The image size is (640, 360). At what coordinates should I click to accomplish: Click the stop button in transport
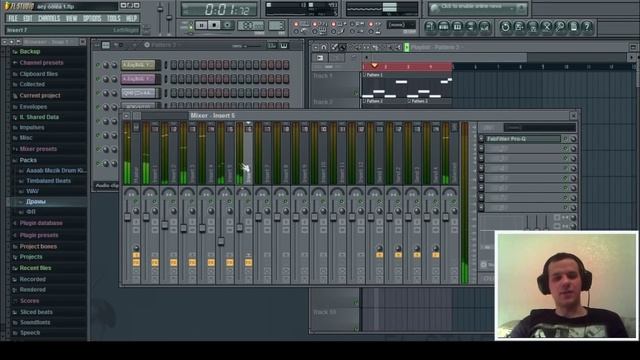click(x=214, y=25)
